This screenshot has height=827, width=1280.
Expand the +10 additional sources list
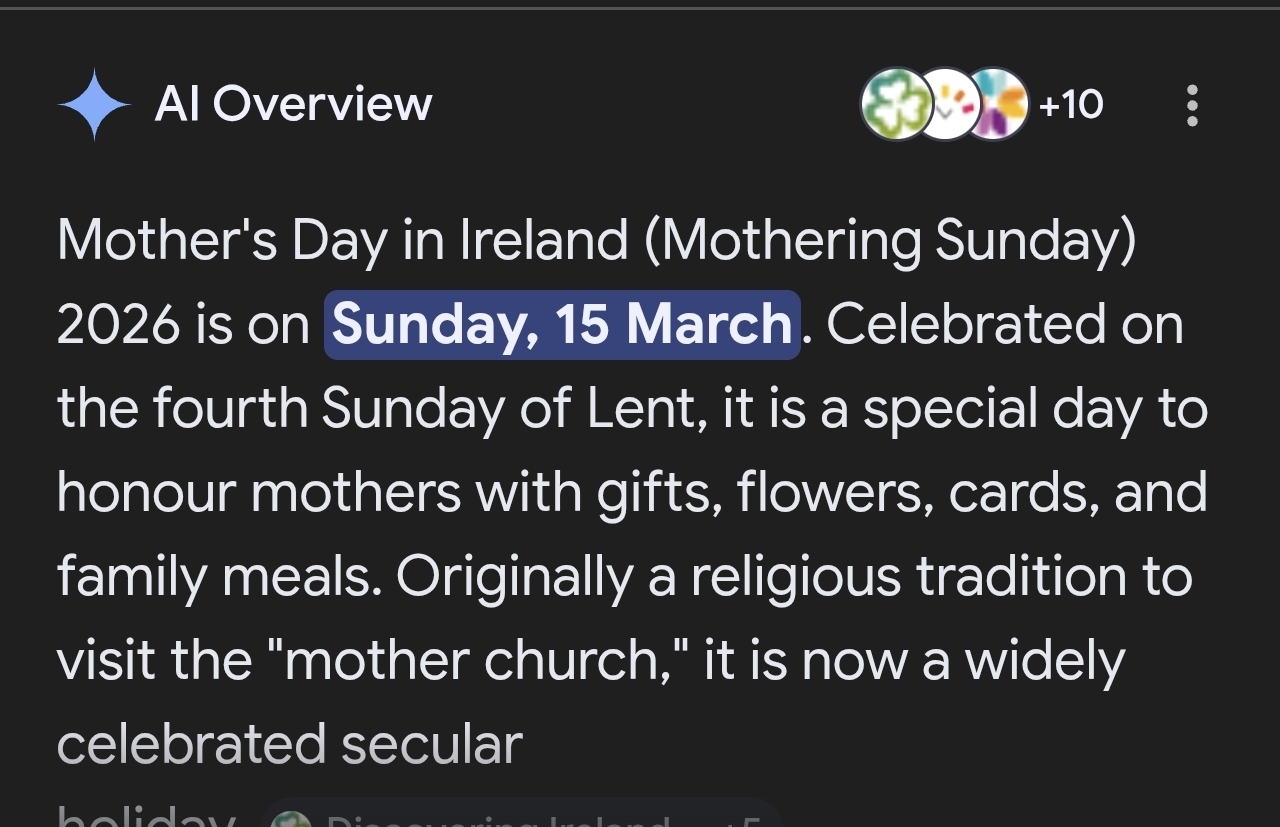(x=1071, y=104)
